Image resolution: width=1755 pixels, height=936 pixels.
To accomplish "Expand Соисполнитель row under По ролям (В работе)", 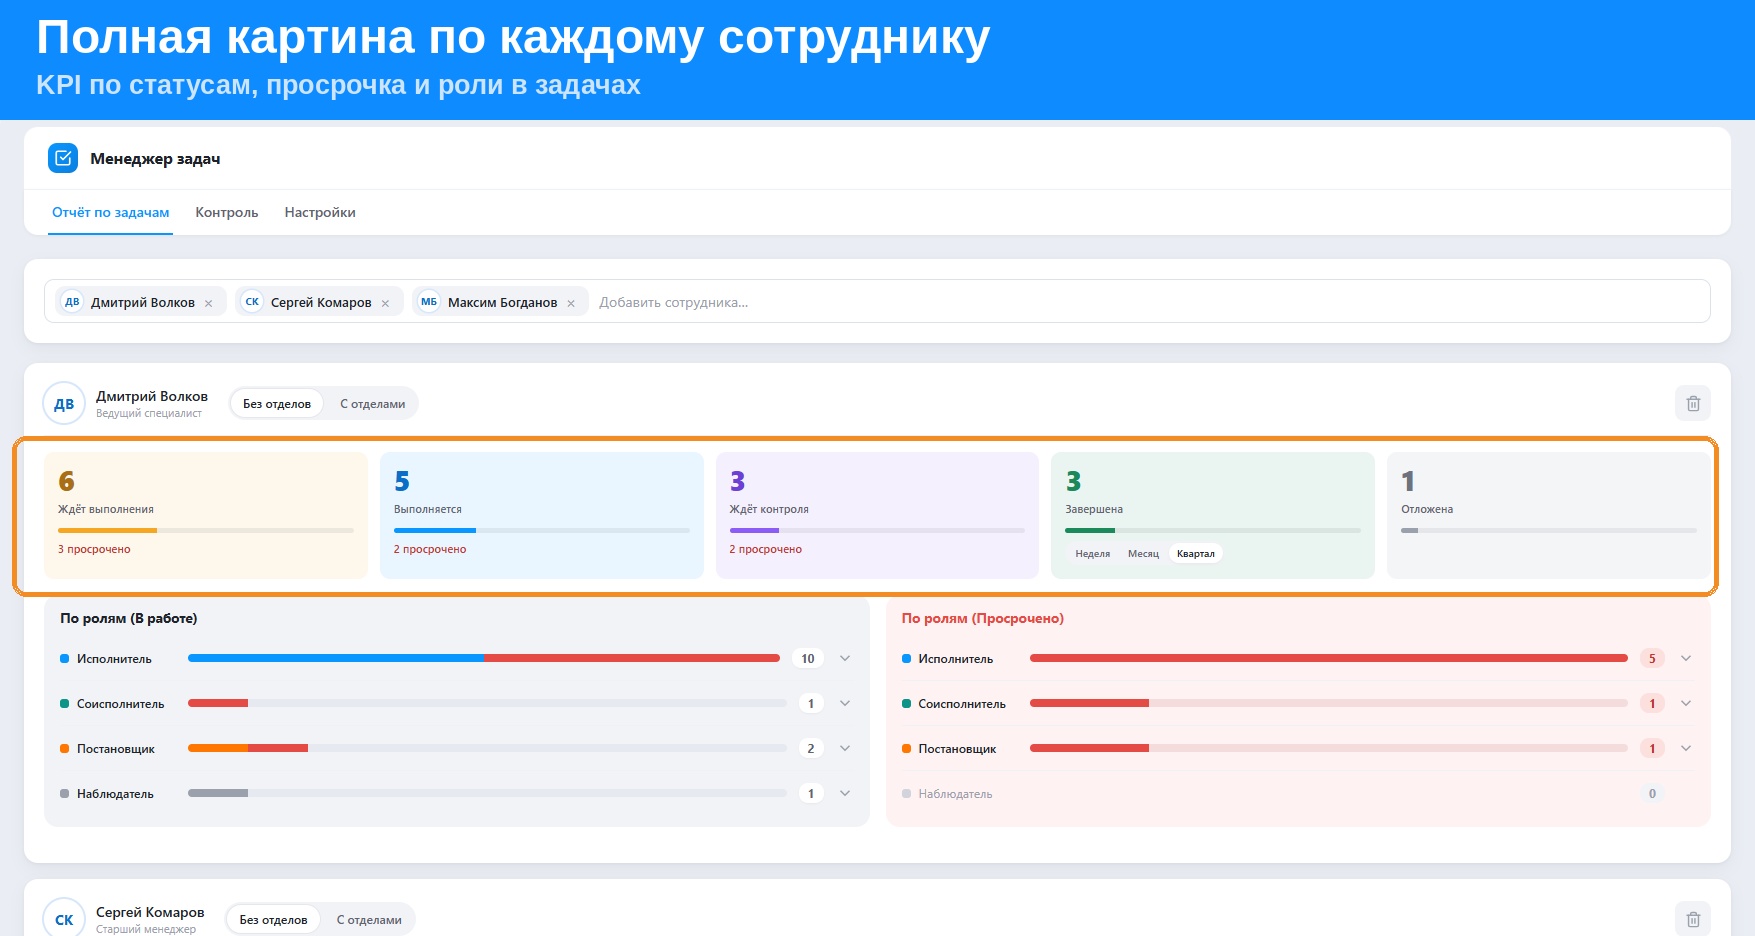I will click(x=845, y=703).
